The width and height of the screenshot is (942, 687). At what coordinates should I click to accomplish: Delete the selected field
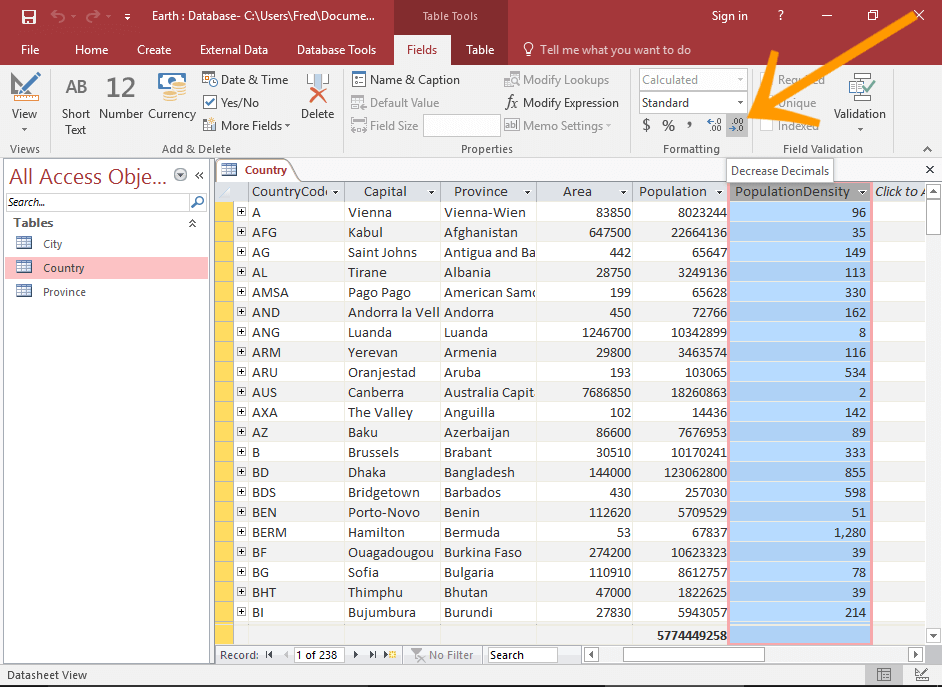[x=317, y=100]
